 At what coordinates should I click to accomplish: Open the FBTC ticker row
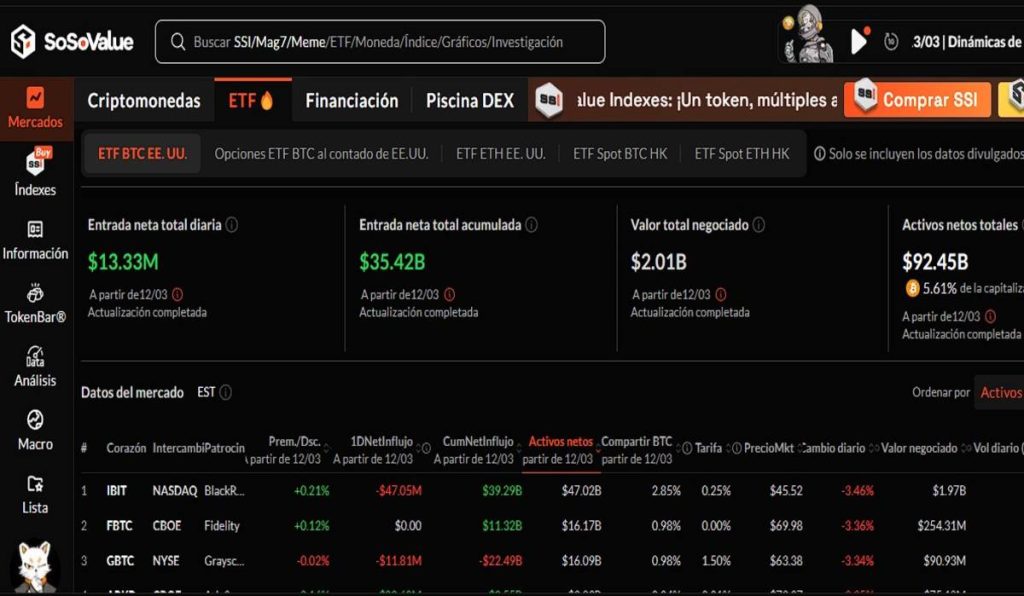click(119, 525)
